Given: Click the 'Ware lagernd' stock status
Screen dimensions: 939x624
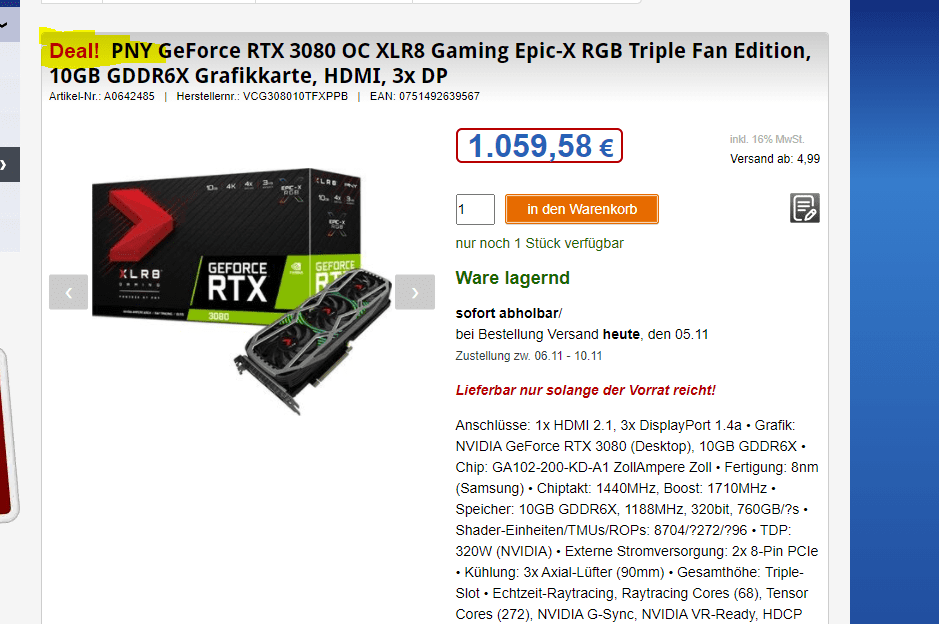Looking at the screenshot, I should tap(513, 278).
